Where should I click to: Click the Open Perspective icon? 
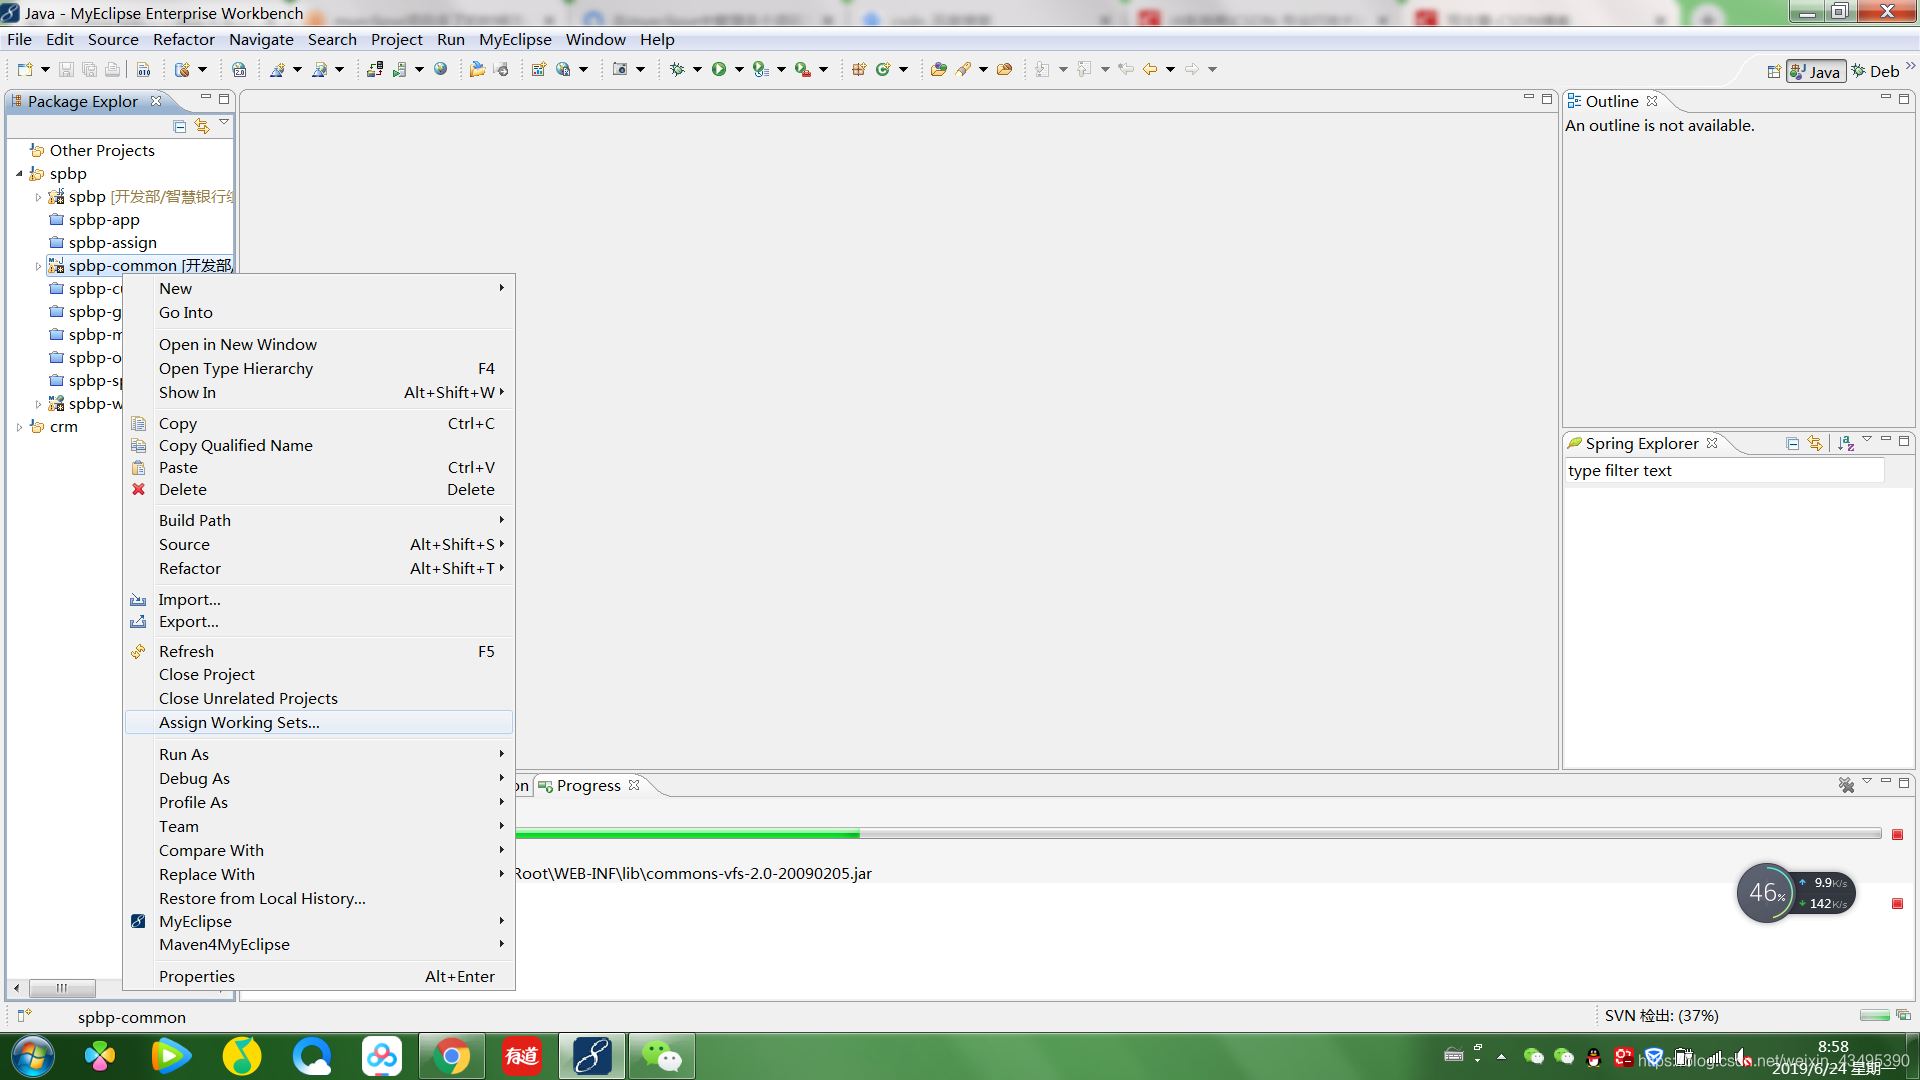(1774, 71)
